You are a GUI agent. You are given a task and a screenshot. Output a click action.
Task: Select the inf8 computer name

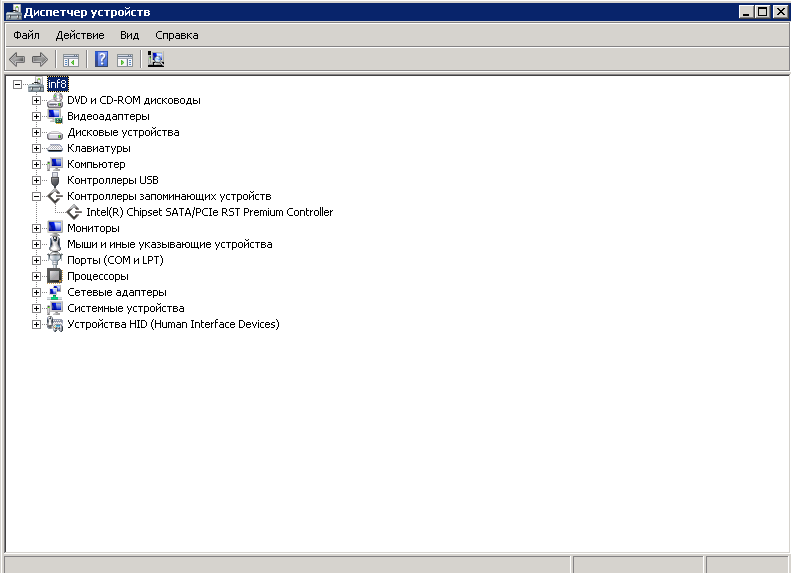(57, 84)
